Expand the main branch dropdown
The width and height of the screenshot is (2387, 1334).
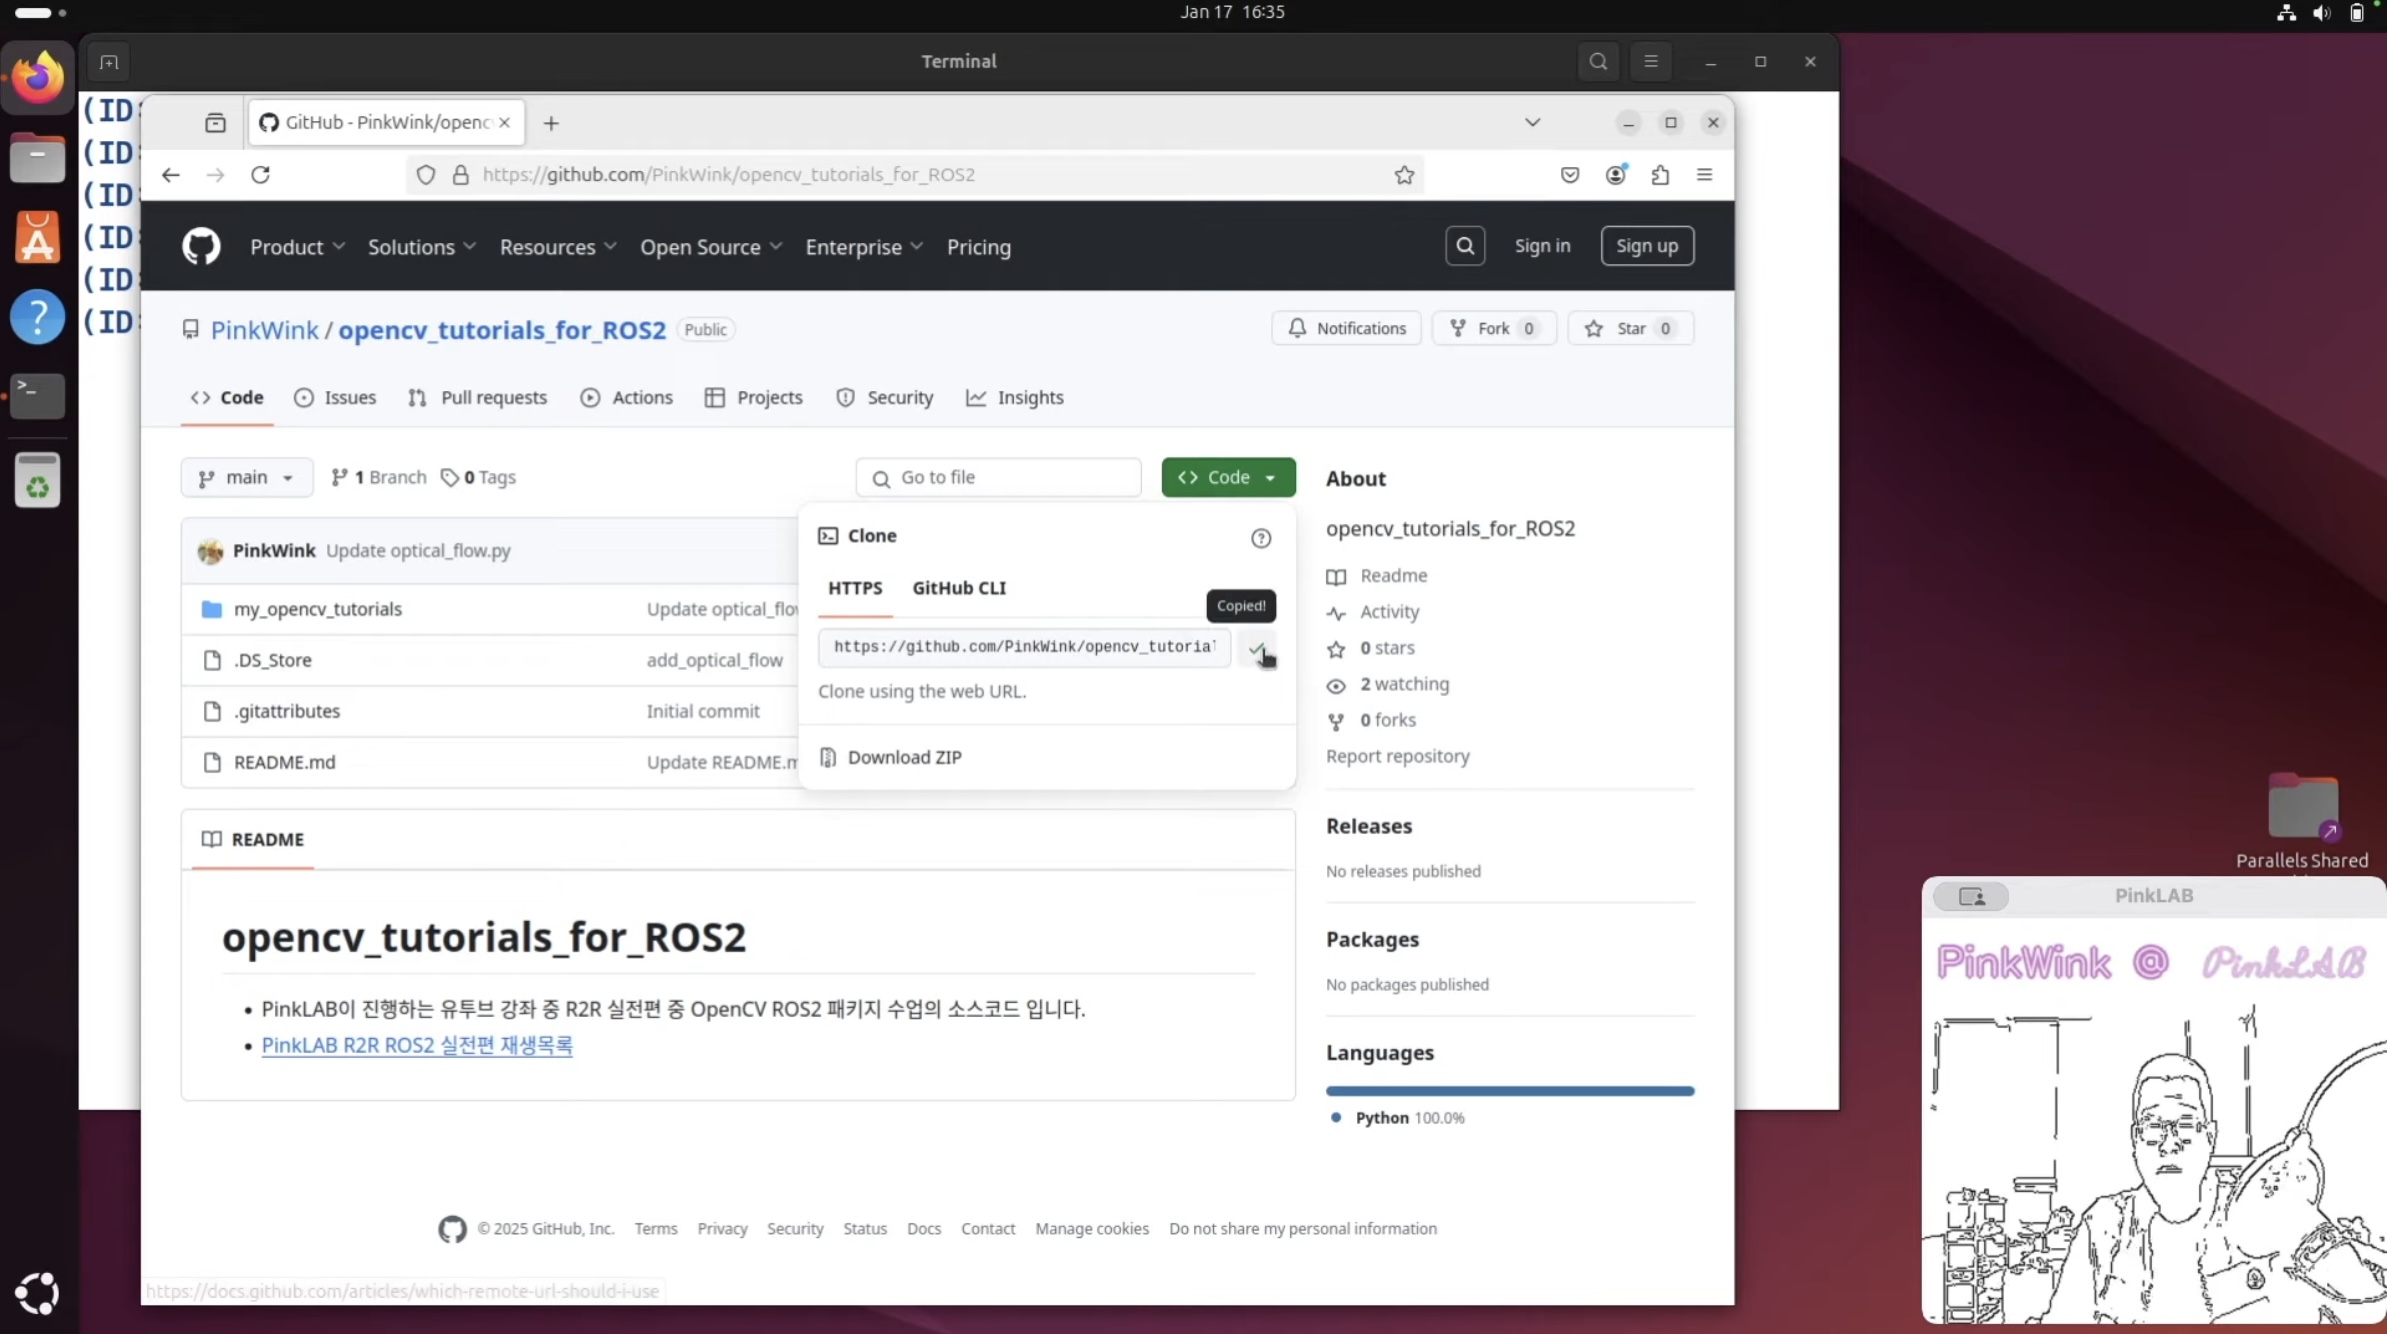[246, 477]
